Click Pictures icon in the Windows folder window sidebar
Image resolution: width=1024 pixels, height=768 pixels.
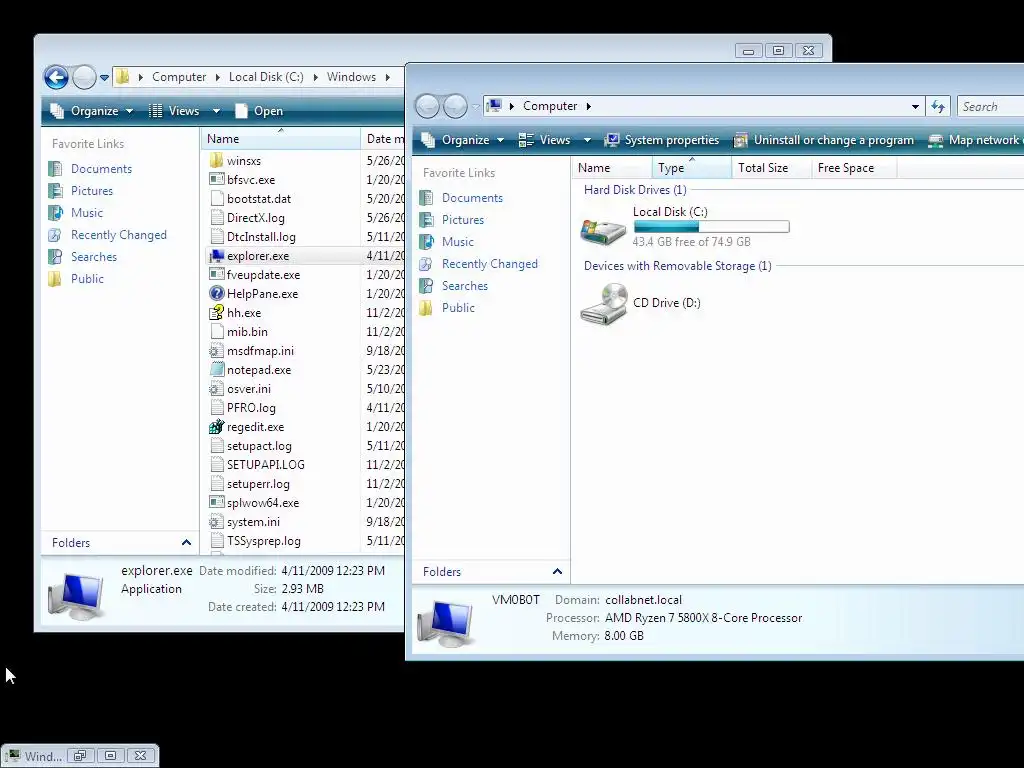56,191
